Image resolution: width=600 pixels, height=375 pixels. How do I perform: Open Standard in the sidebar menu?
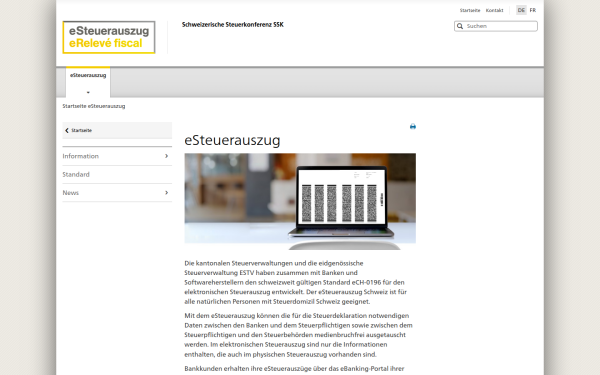(117, 174)
